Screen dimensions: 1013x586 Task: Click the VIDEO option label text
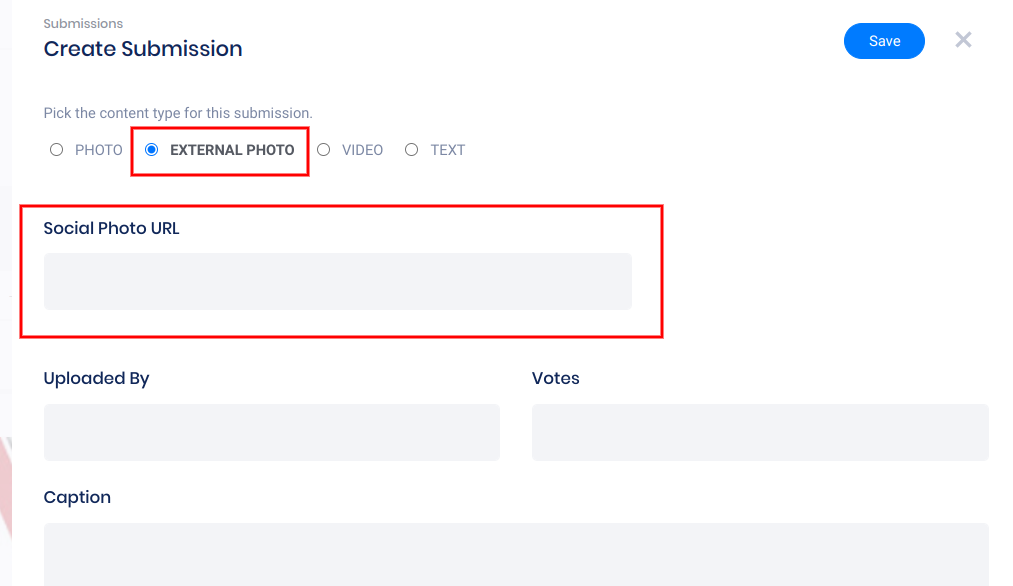pos(362,150)
